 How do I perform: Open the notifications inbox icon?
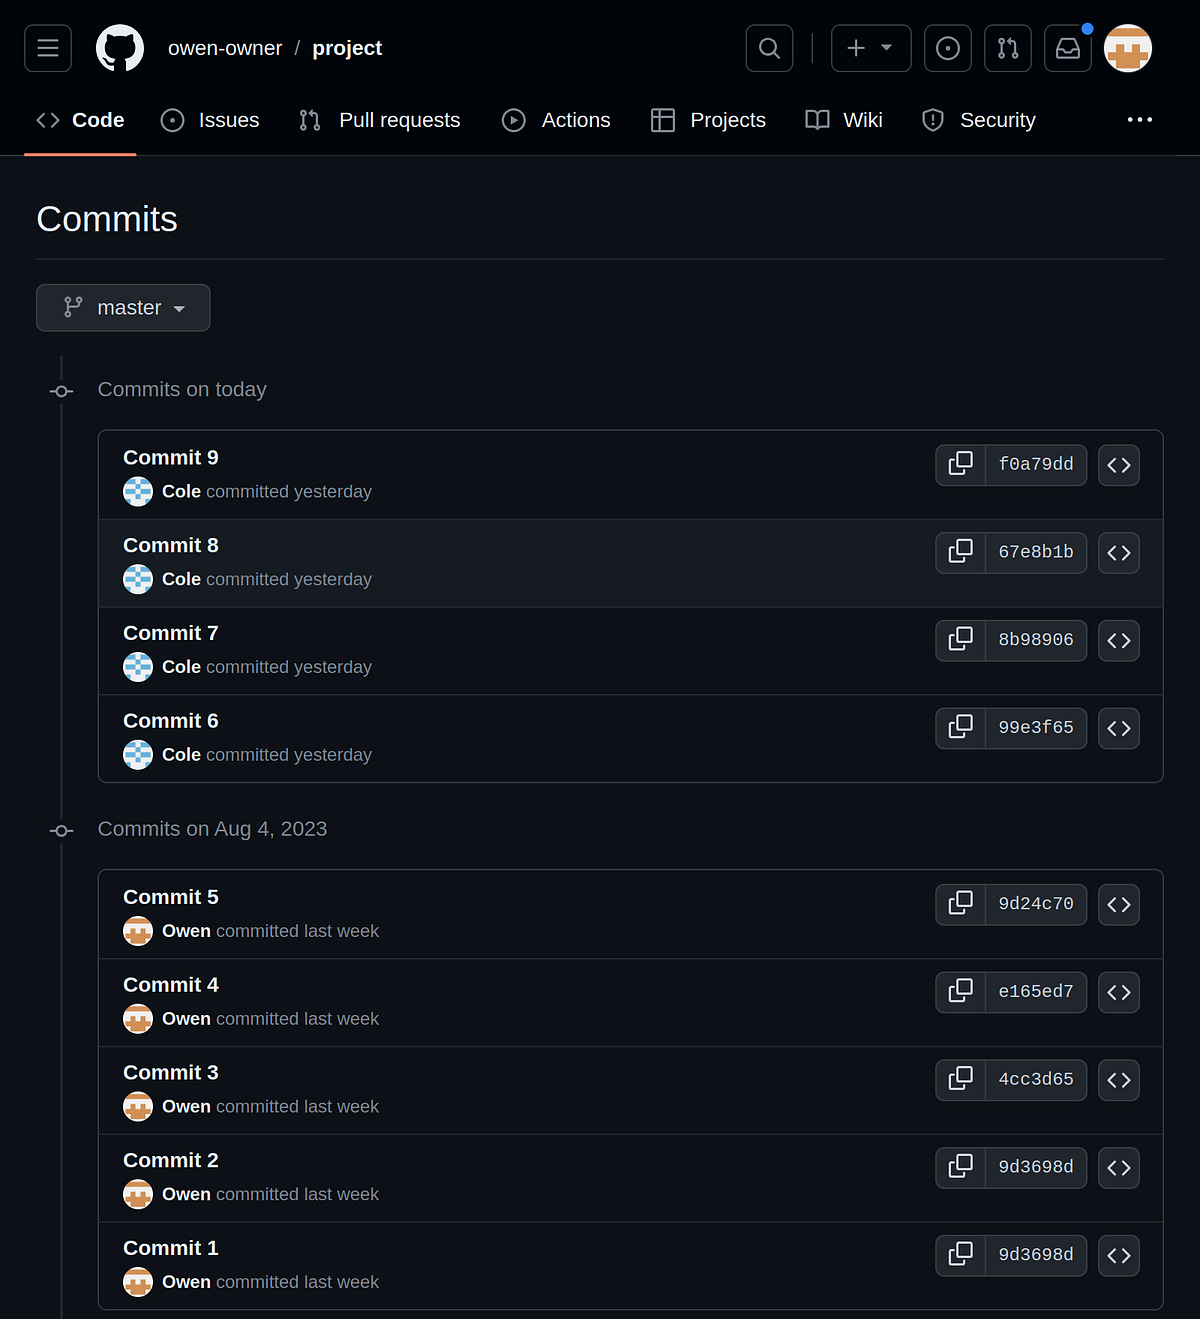(1067, 47)
